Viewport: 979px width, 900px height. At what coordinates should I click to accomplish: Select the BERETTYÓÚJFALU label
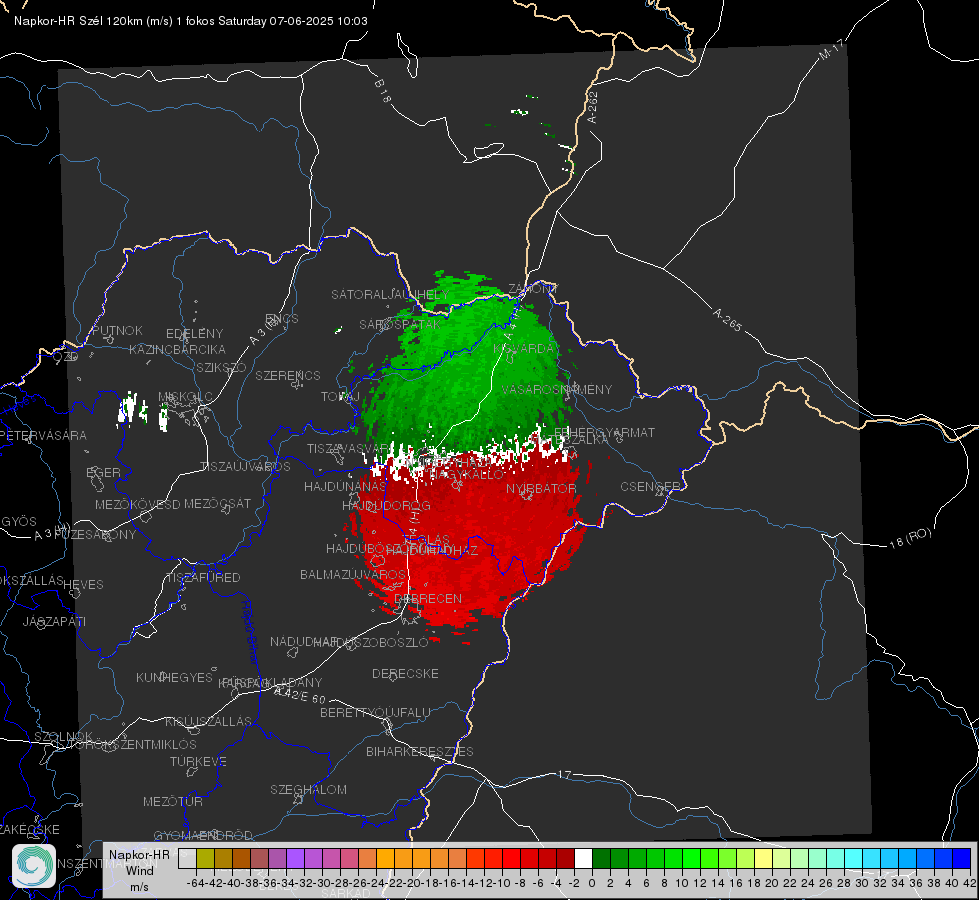click(375, 713)
